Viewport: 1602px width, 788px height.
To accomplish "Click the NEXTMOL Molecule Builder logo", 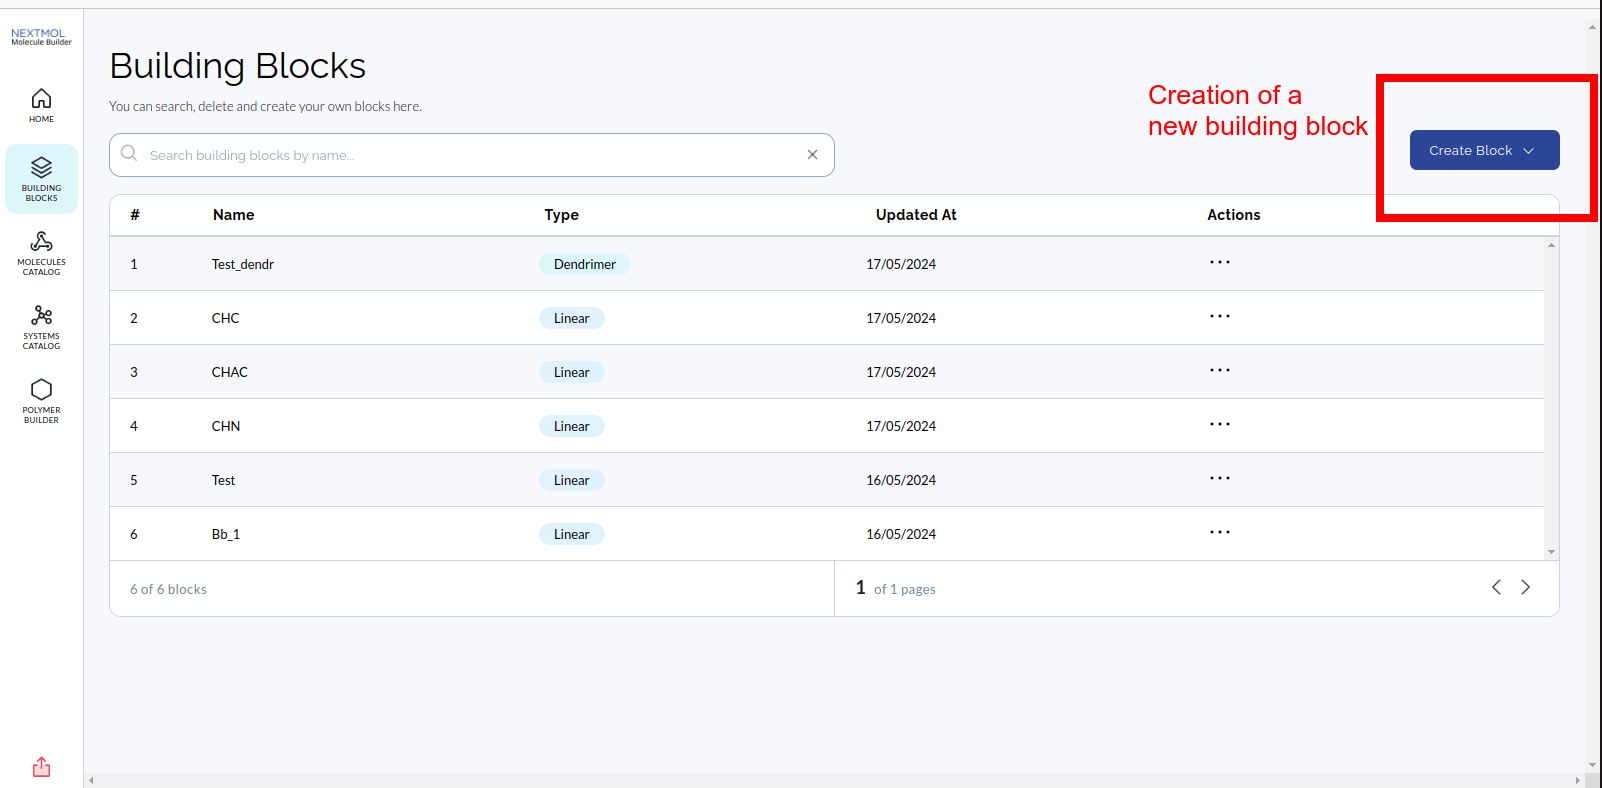I will pos(41,37).
